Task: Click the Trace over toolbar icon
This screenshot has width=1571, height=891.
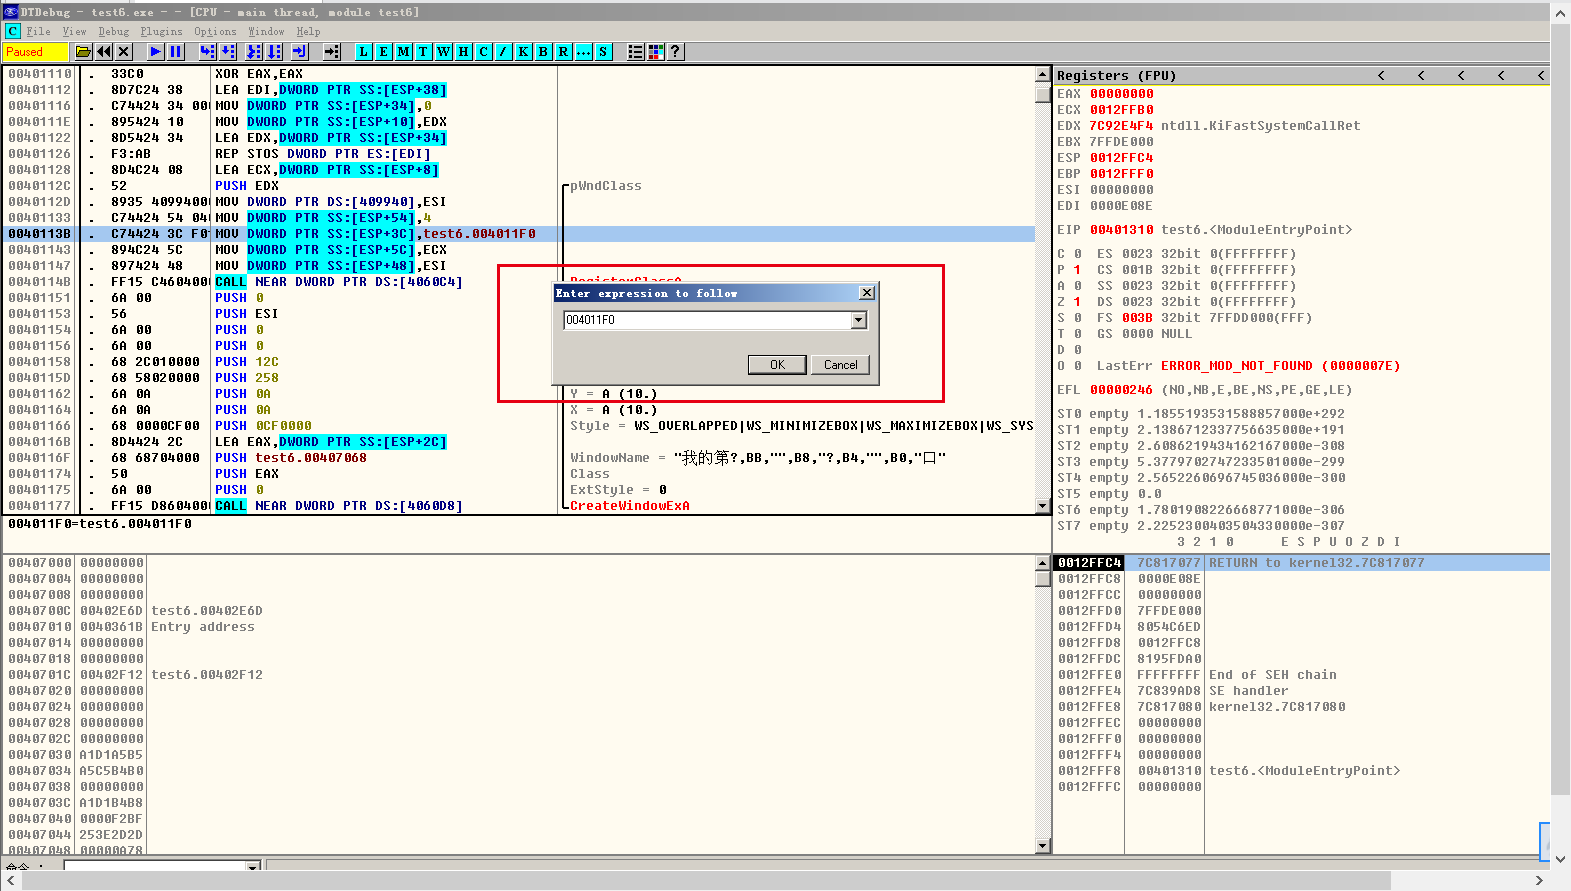Action: pyautogui.click(x=274, y=52)
